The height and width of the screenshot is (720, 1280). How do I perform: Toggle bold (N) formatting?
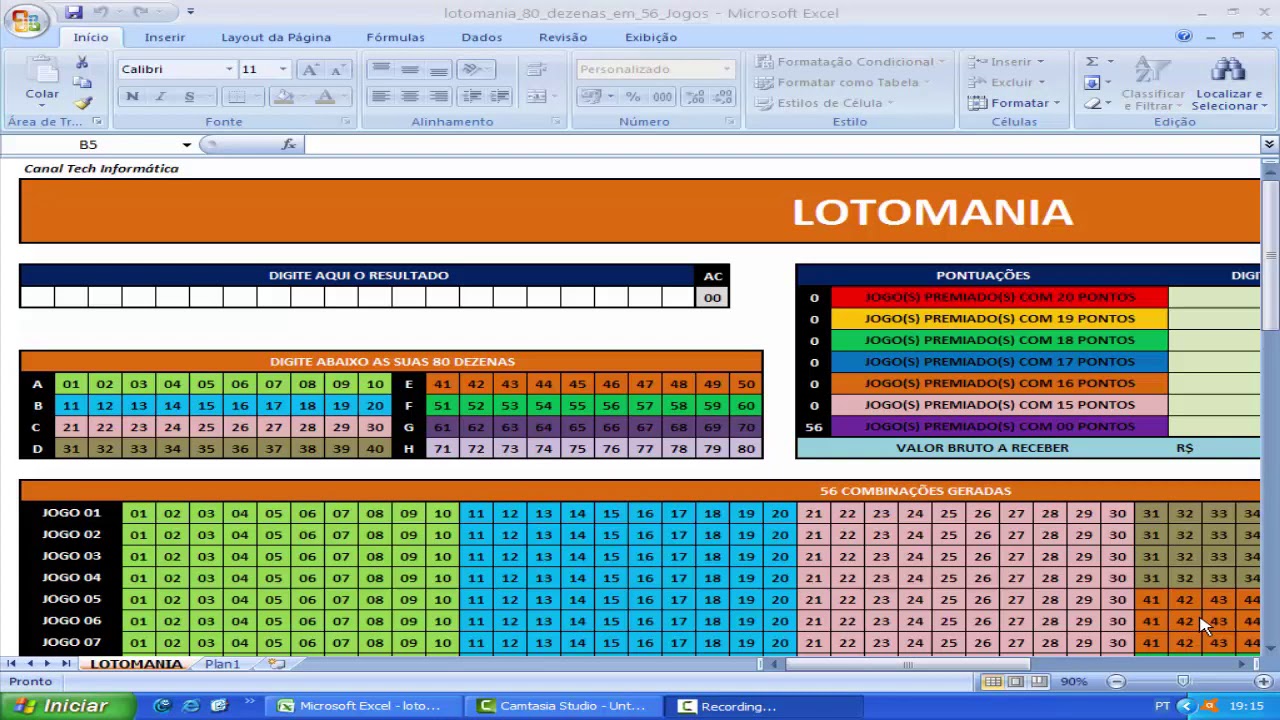pyautogui.click(x=132, y=97)
